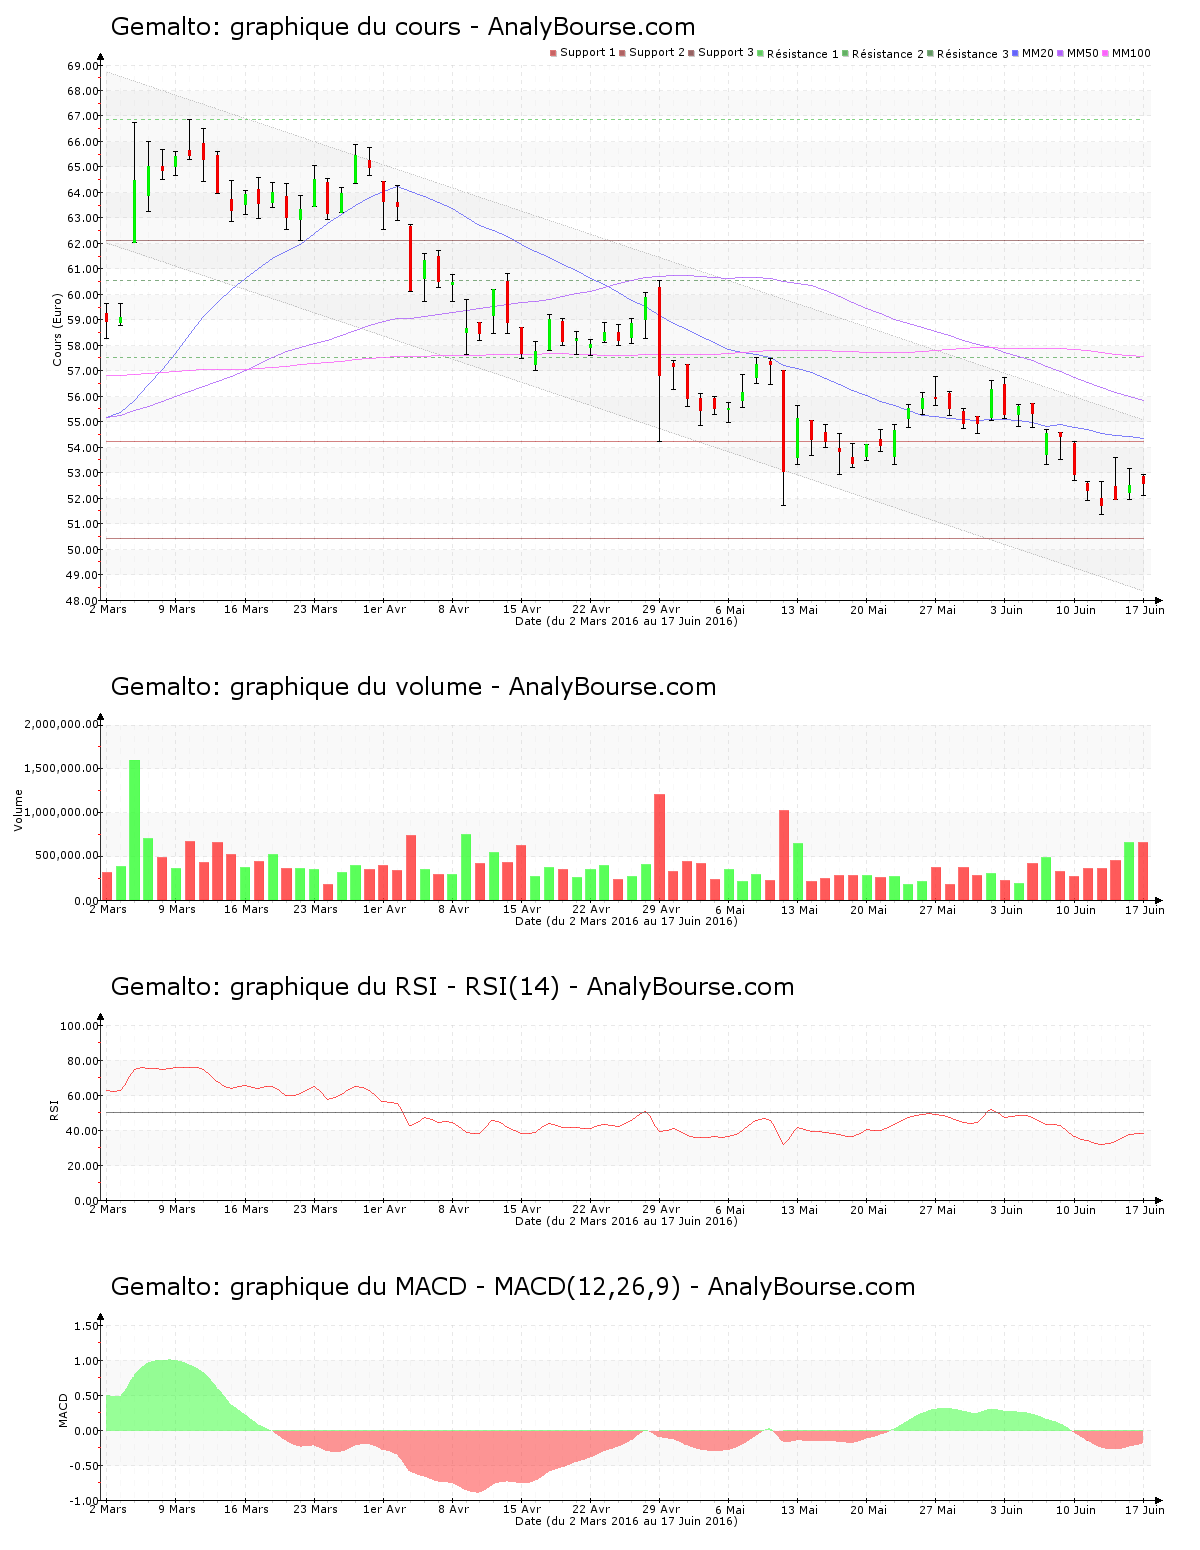Click '29 Avr' date on price chart axis
This screenshot has height=1550, width=1200.
[661, 609]
